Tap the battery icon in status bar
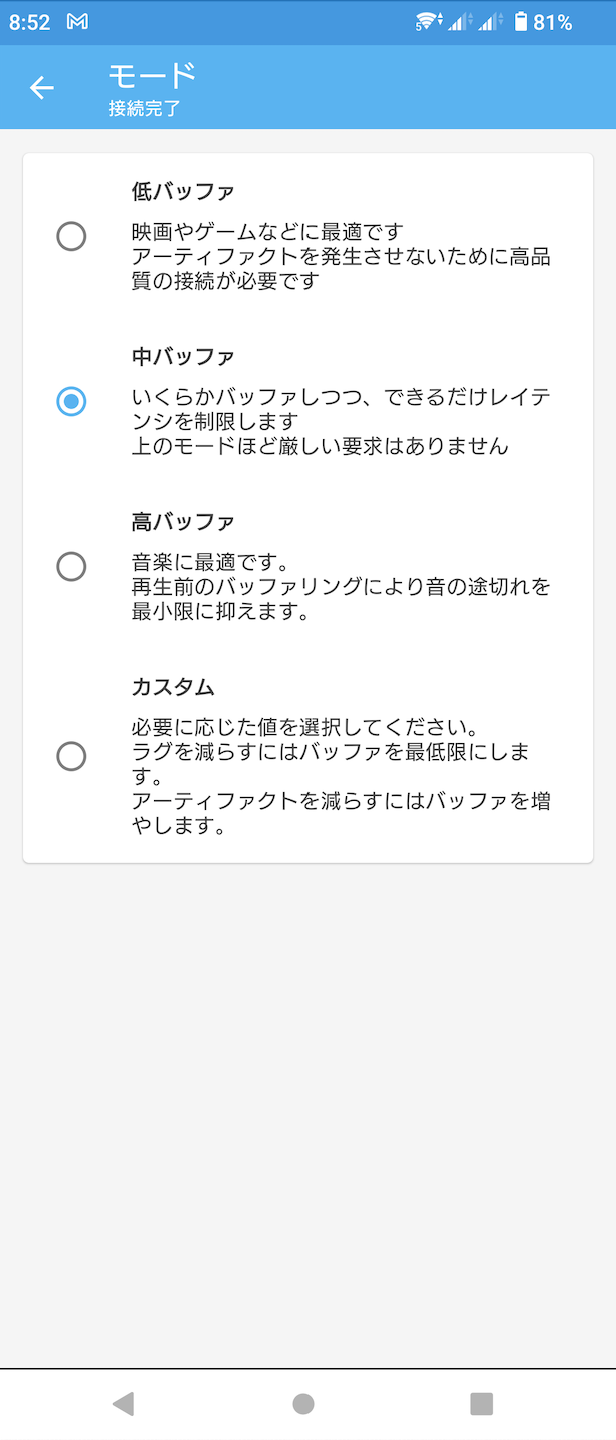616x1440 pixels. (520, 22)
